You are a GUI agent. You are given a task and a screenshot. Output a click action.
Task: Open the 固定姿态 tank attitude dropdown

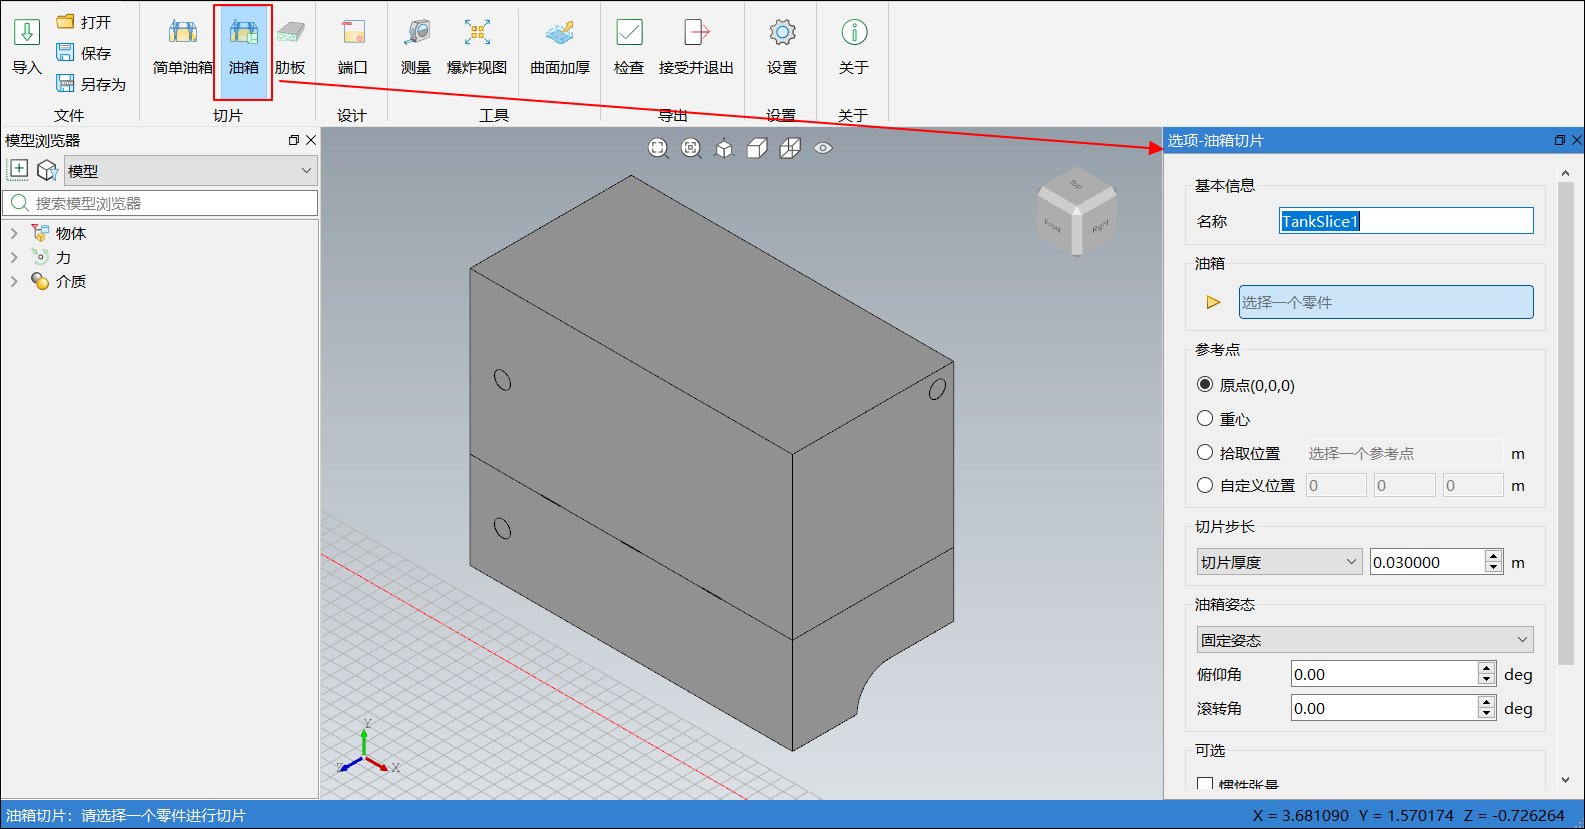[x=1365, y=640]
